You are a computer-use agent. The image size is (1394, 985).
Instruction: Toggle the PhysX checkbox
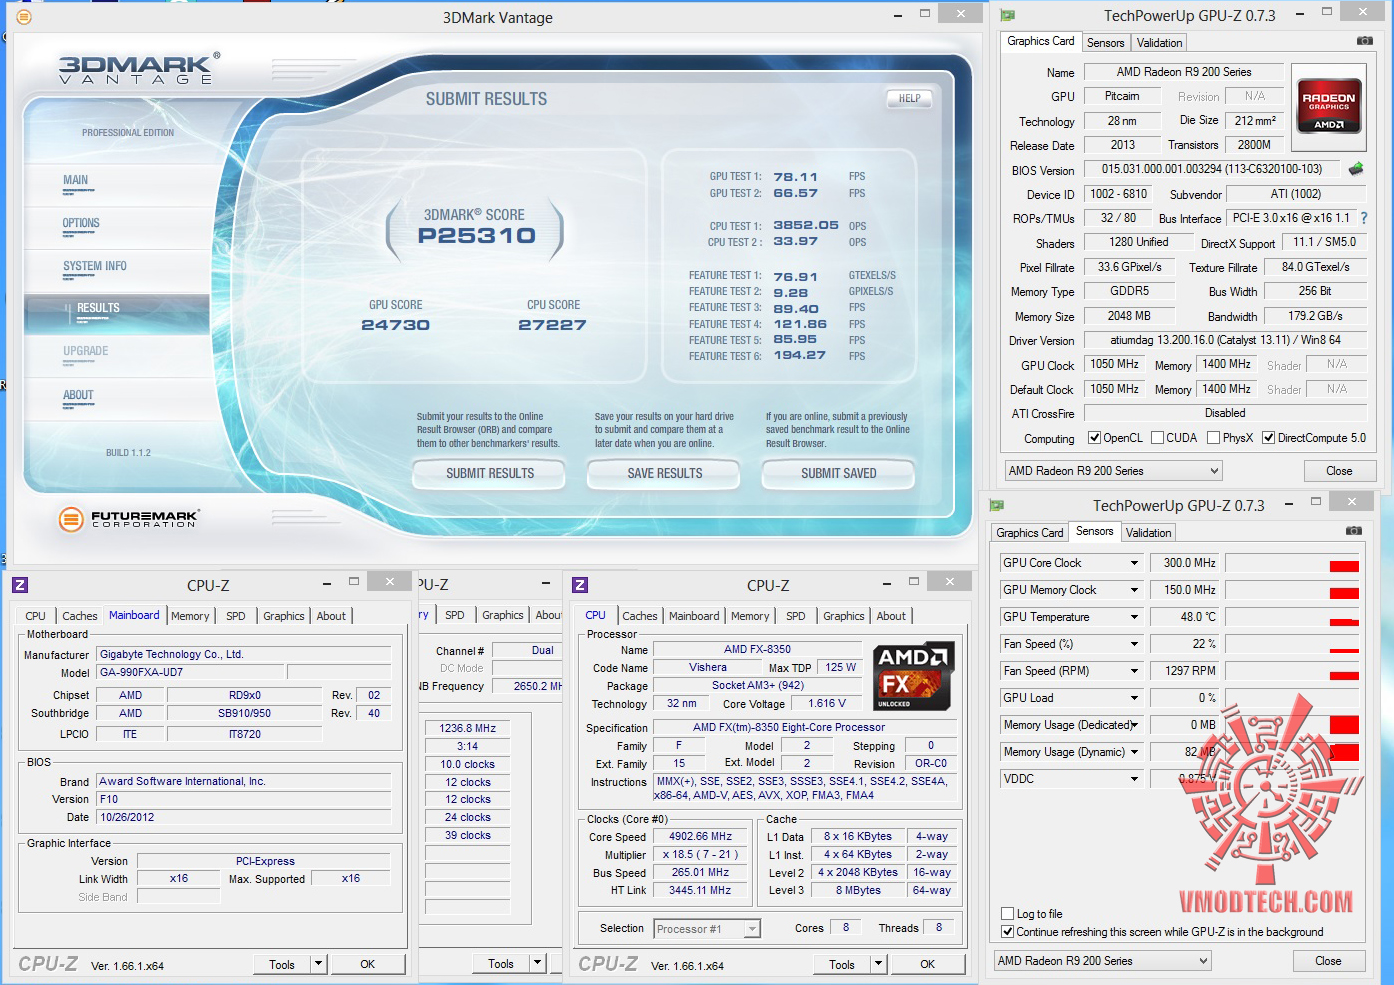(x=1213, y=438)
